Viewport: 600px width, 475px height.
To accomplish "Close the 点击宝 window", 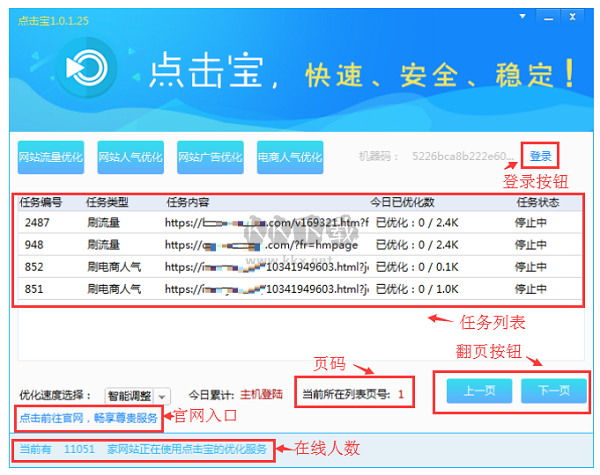I will click(572, 17).
